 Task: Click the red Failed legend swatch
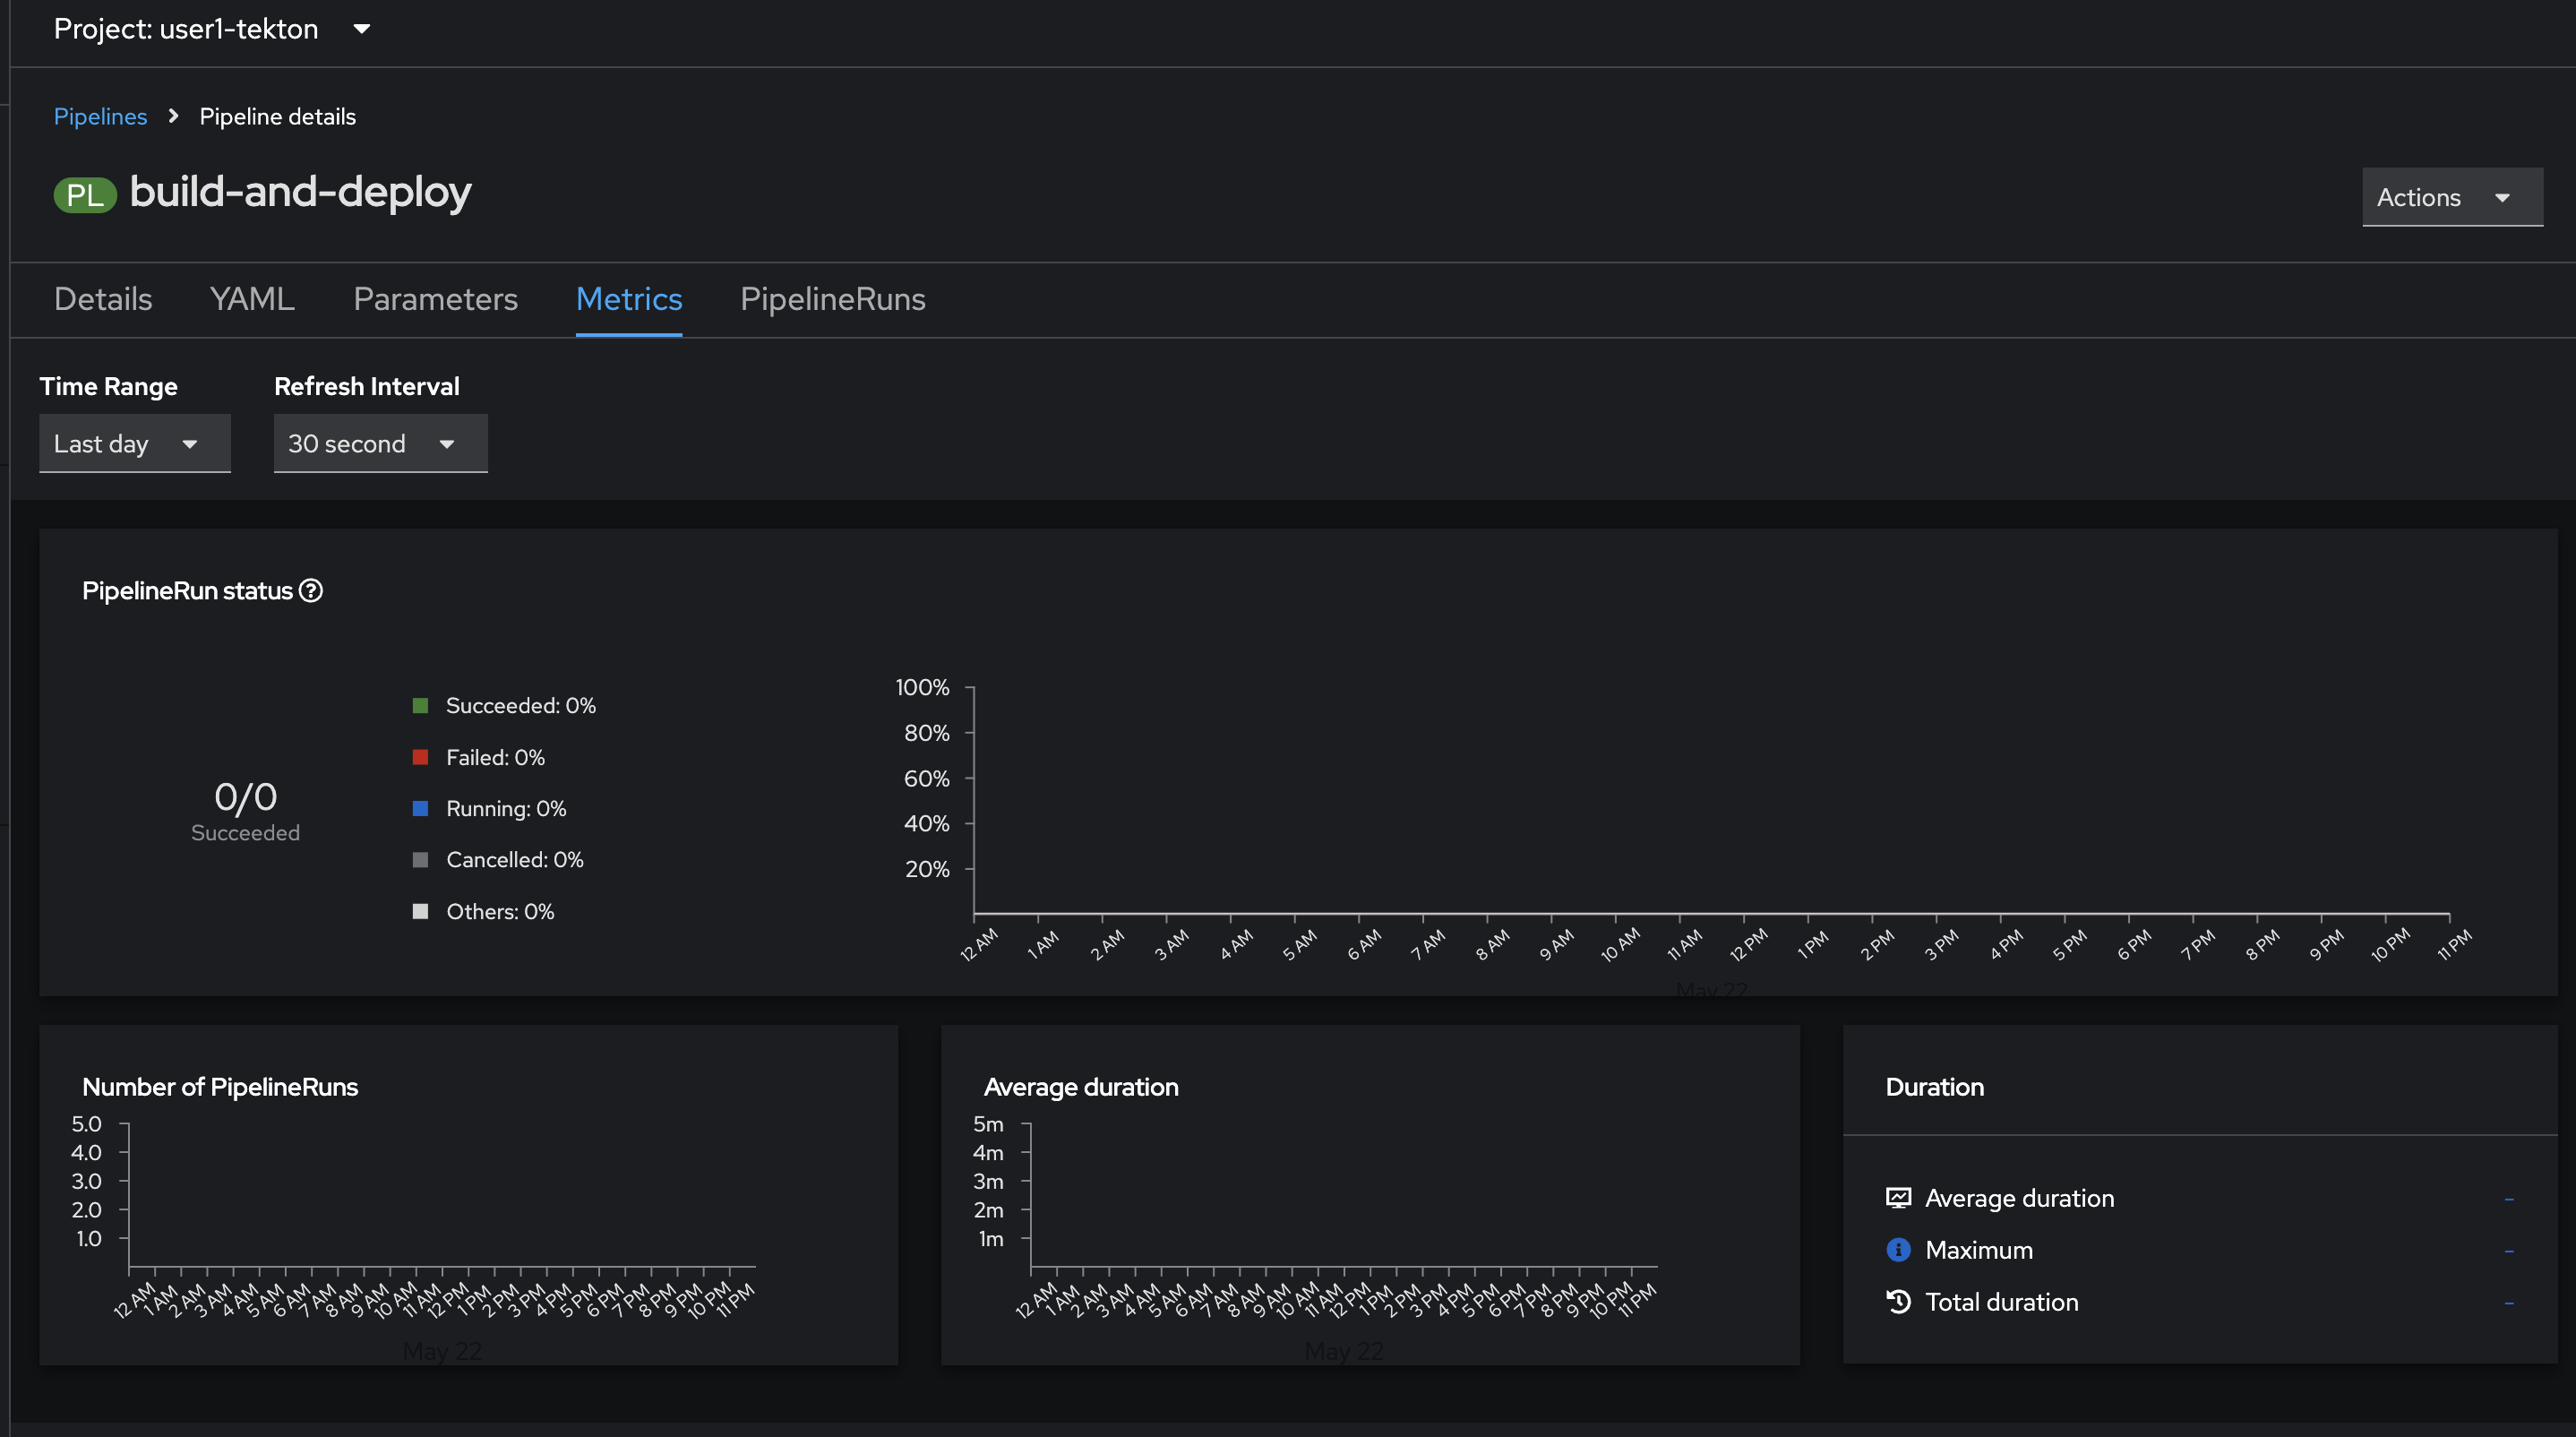click(421, 757)
